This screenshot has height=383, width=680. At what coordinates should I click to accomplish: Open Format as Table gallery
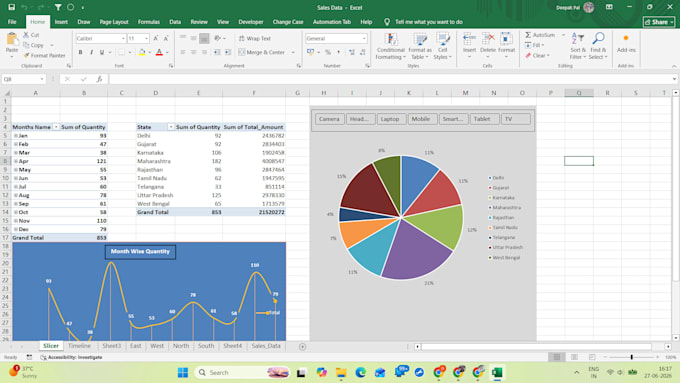[420, 46]
